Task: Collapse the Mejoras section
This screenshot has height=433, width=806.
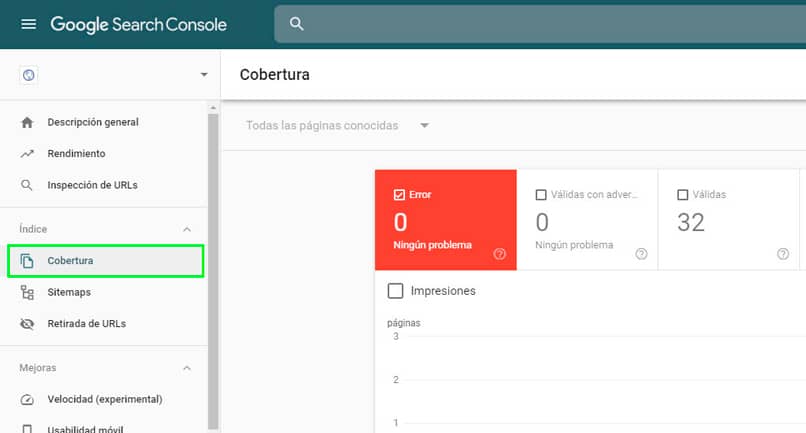Action: (187, 368)
